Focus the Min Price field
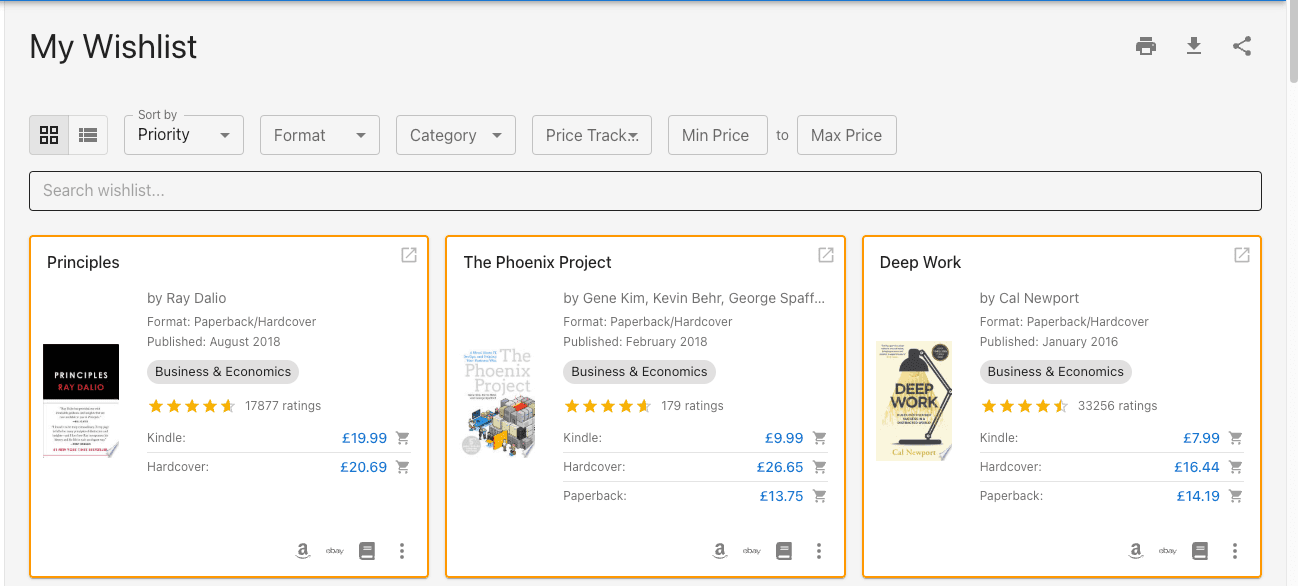 pos(718,135)
